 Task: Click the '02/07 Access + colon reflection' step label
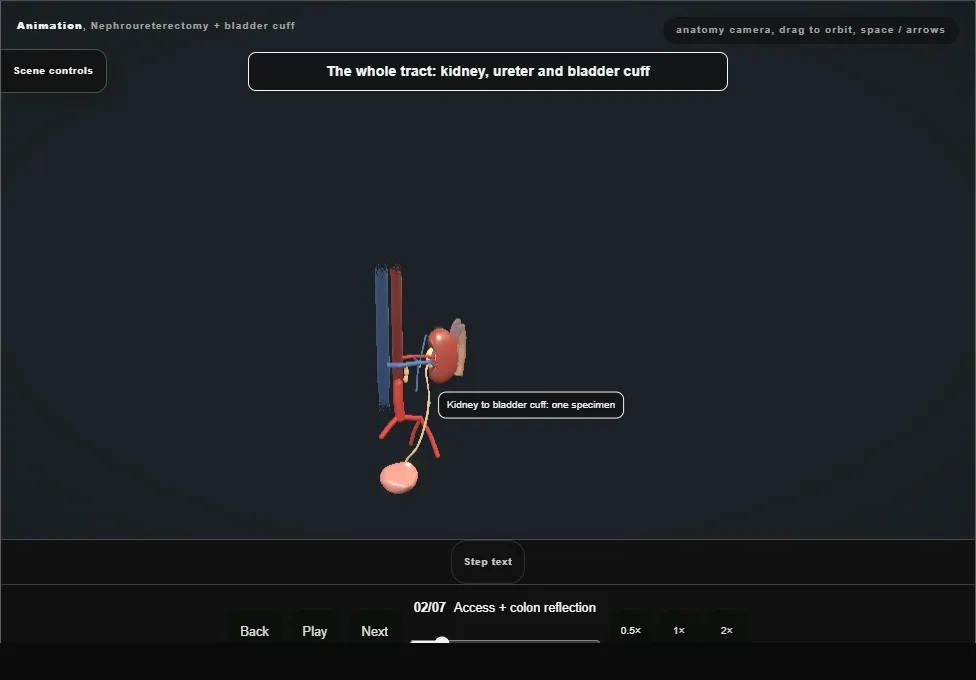(x=505, y=607)
